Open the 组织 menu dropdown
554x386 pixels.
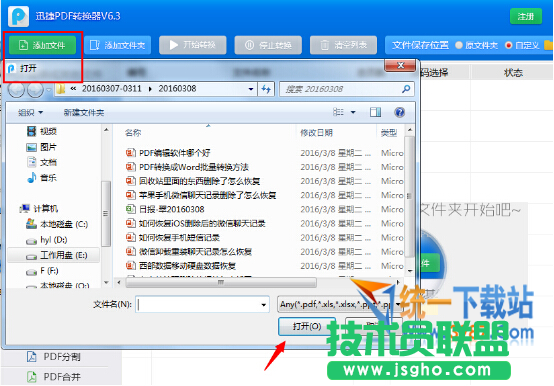(30, 113)
